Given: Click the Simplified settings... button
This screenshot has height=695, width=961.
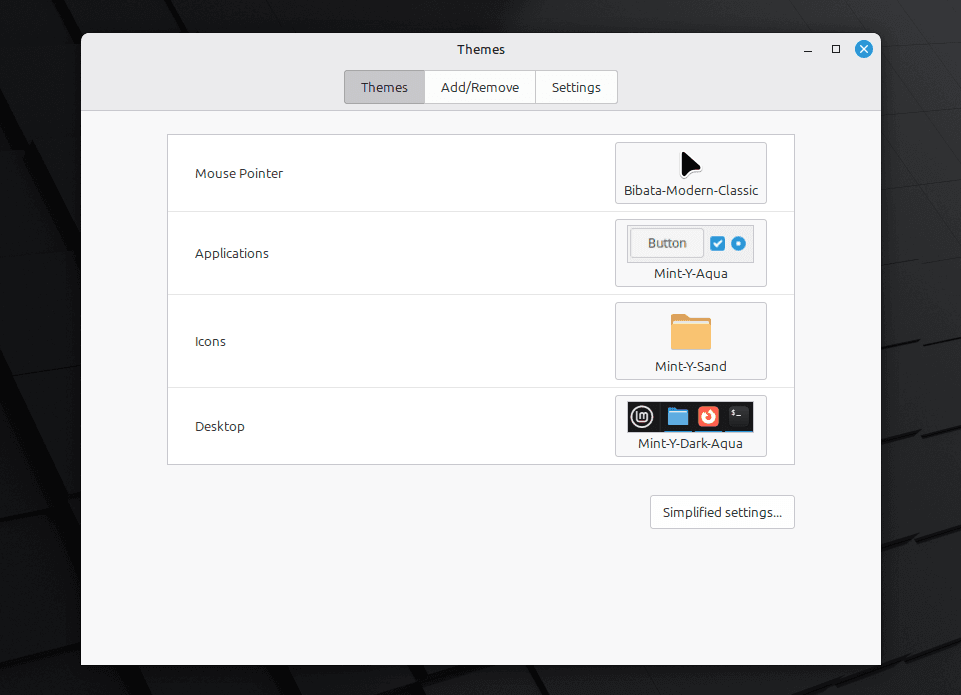Looking at the screenshot, I should (x=722, y=512).
